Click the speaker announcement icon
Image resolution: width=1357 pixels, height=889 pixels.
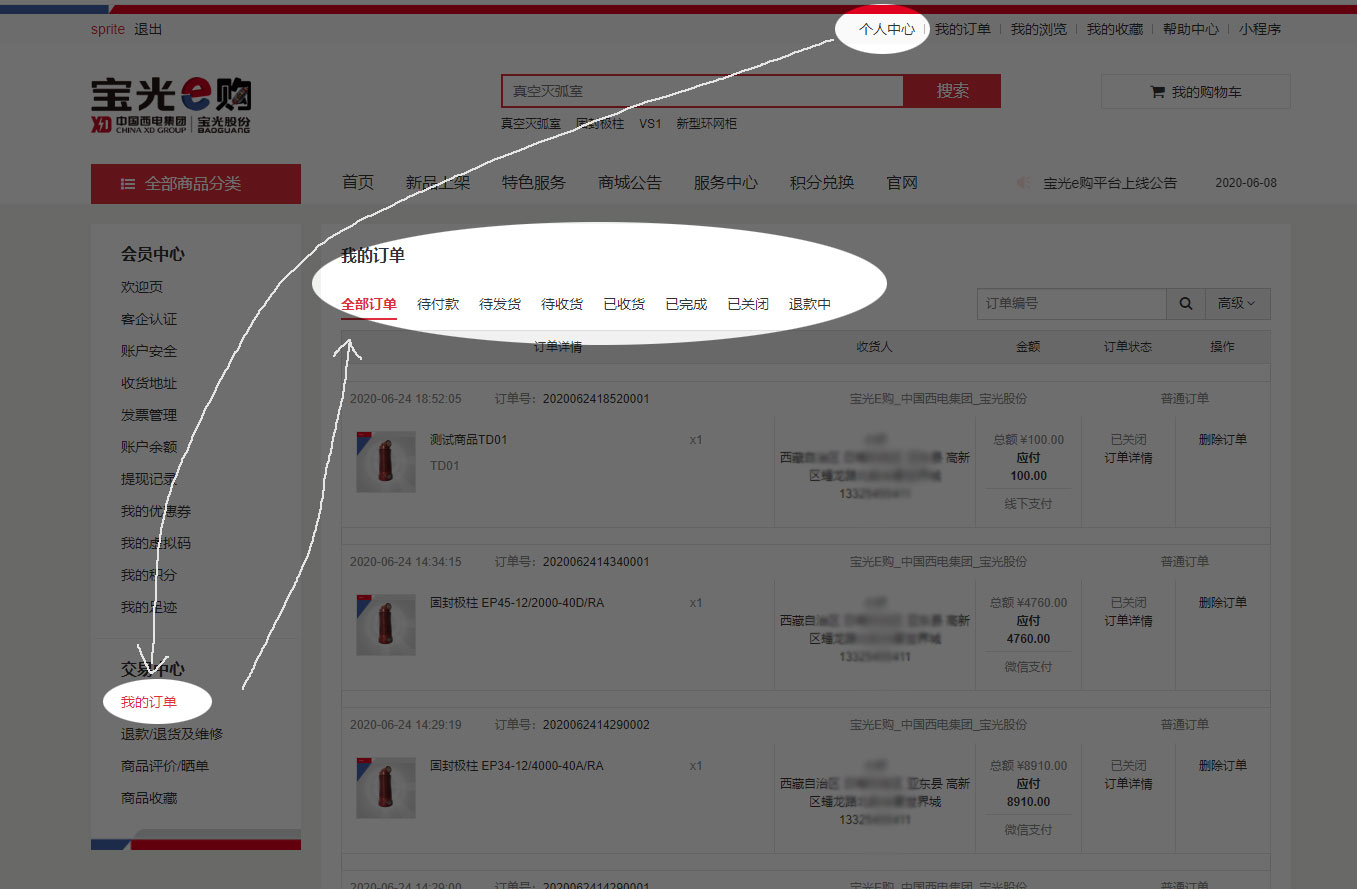point(1023,183)
